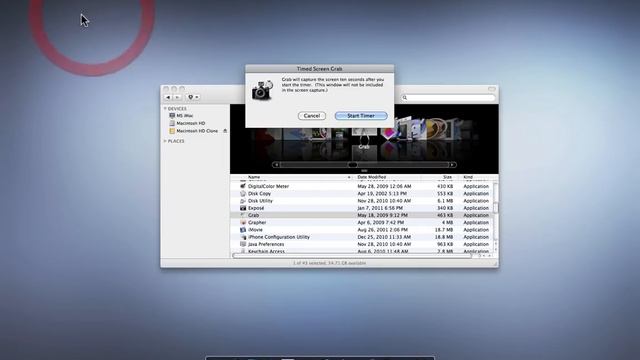Click the Disk Copy app icon
Screen dimensions: 640x360
(243, 193)
